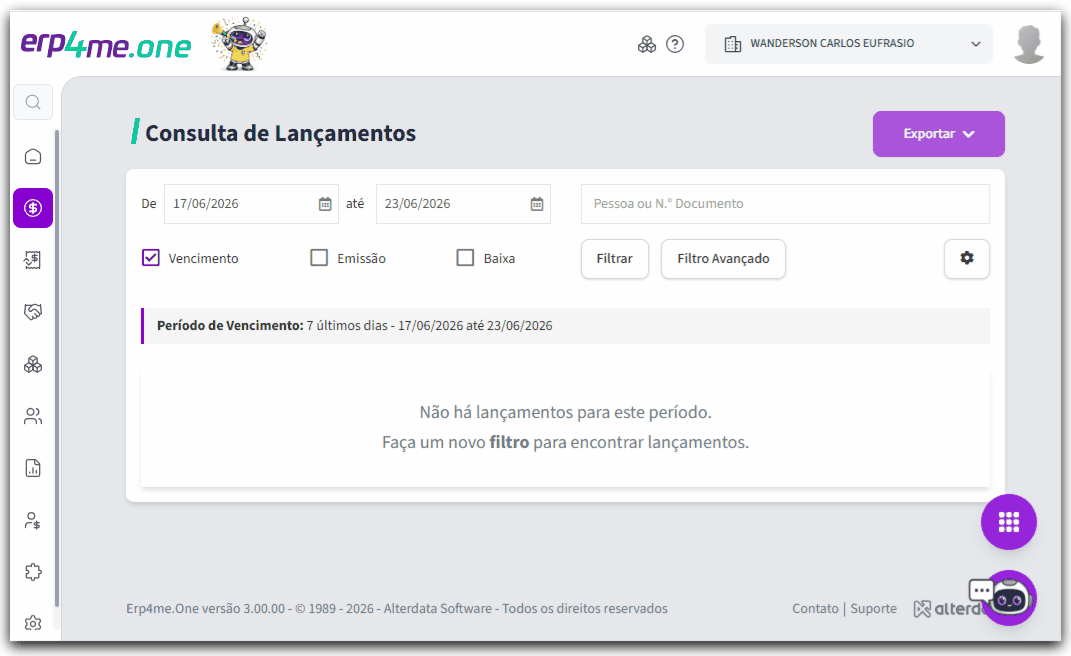Image resolution: width=1071 pixels, height=656 pixels.
Task: Click the boxes icon in top header
Action: coord(647,44)
